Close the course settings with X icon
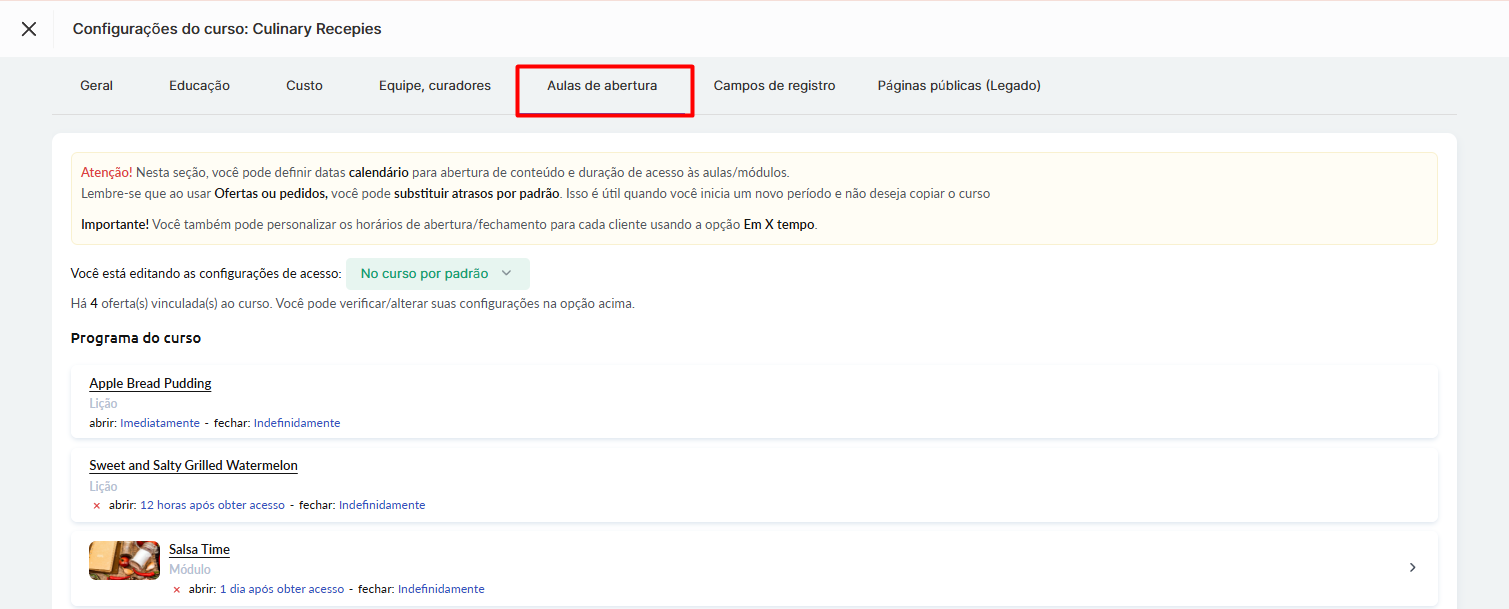1509x609 pixels. pos(29,29)
